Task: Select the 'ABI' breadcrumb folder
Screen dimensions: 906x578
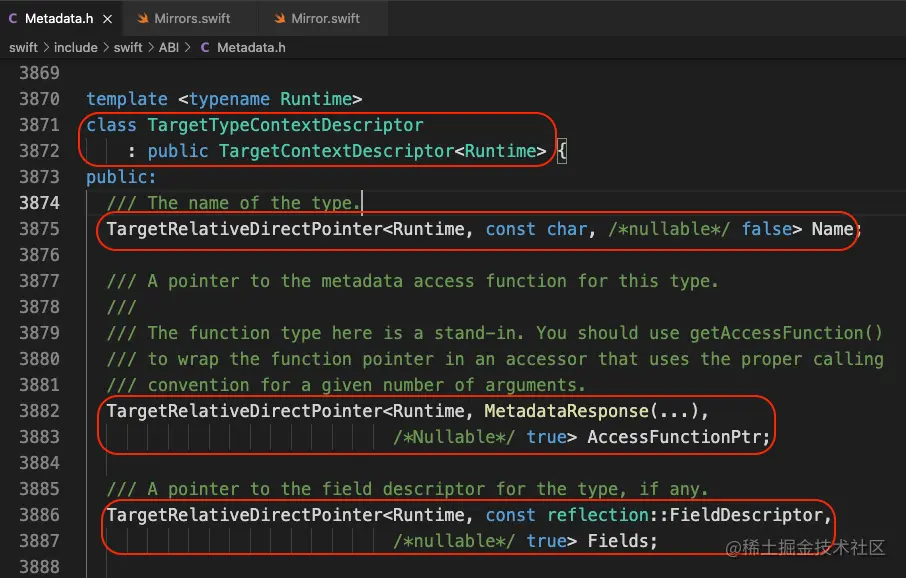Action: click(169, 47)
